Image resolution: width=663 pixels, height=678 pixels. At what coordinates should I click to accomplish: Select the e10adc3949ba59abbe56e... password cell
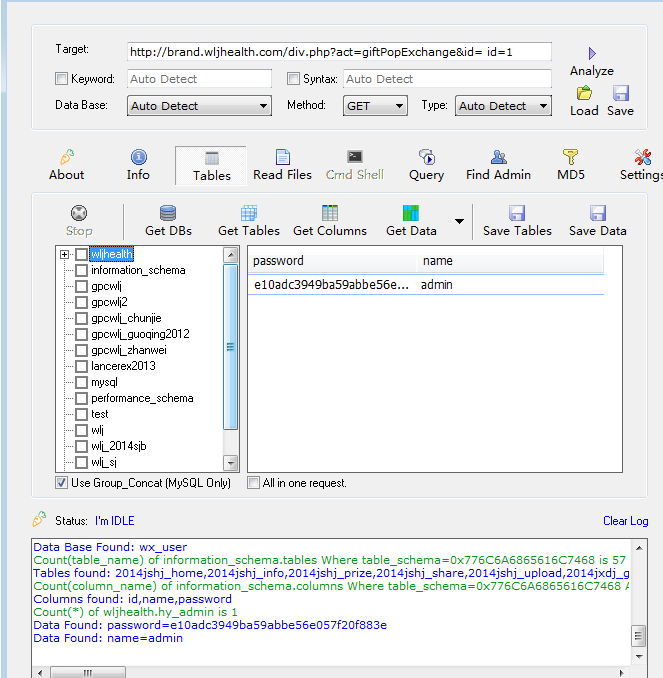point(332,285)
